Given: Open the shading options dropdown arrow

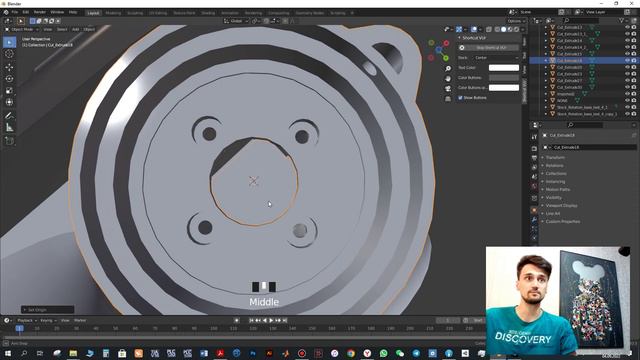Looking at the screenshot, I should pyautogui.click(x=523, y=29).
